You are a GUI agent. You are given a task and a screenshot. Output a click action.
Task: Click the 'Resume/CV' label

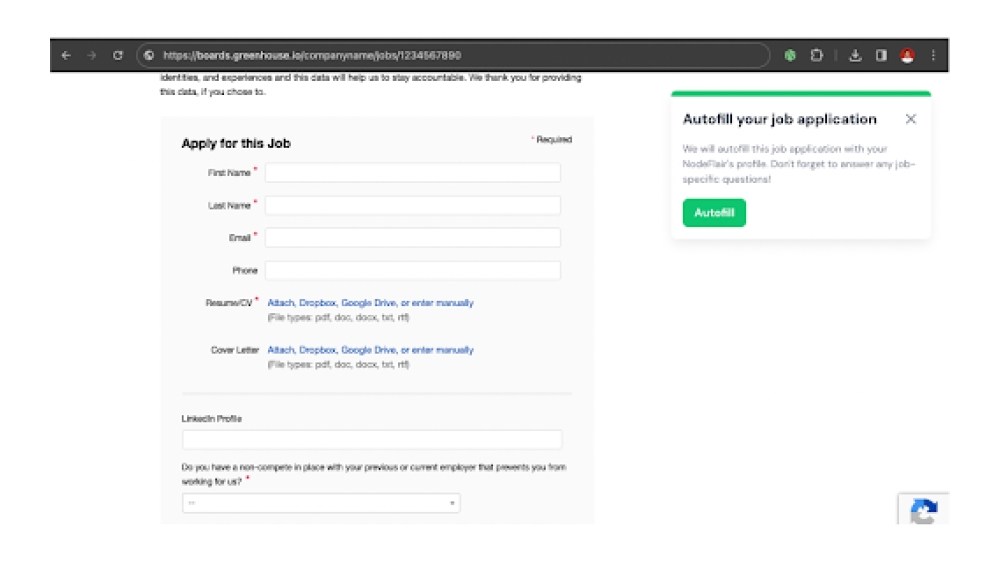[x=229, y=303]
